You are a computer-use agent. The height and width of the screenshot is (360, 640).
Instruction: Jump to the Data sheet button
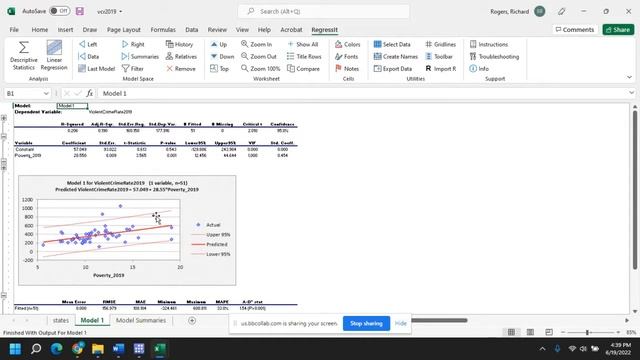(x=89, y=56)
